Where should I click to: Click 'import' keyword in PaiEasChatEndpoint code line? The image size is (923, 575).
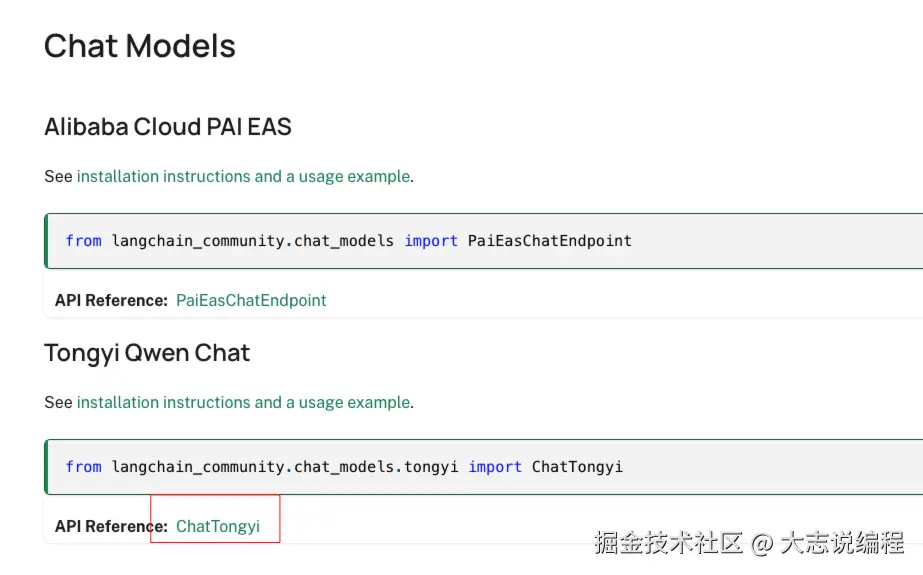(x=431, y=241)
